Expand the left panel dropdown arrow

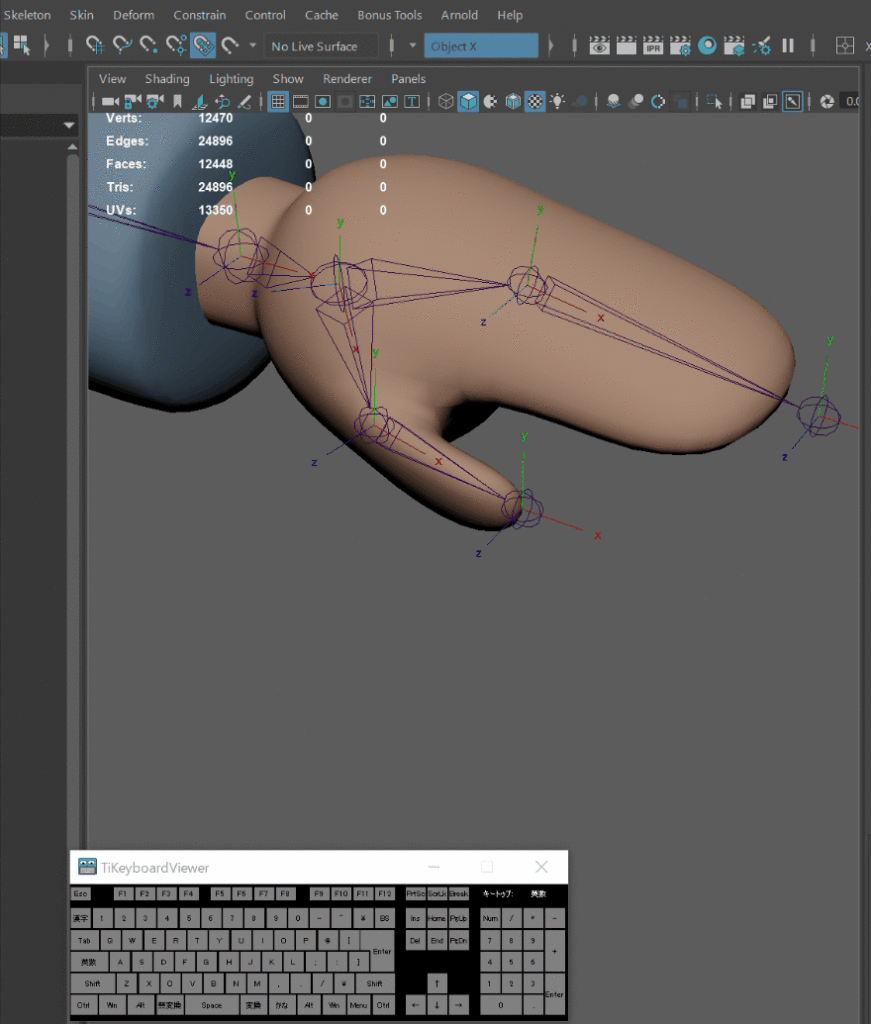click(x=69, y=125)
